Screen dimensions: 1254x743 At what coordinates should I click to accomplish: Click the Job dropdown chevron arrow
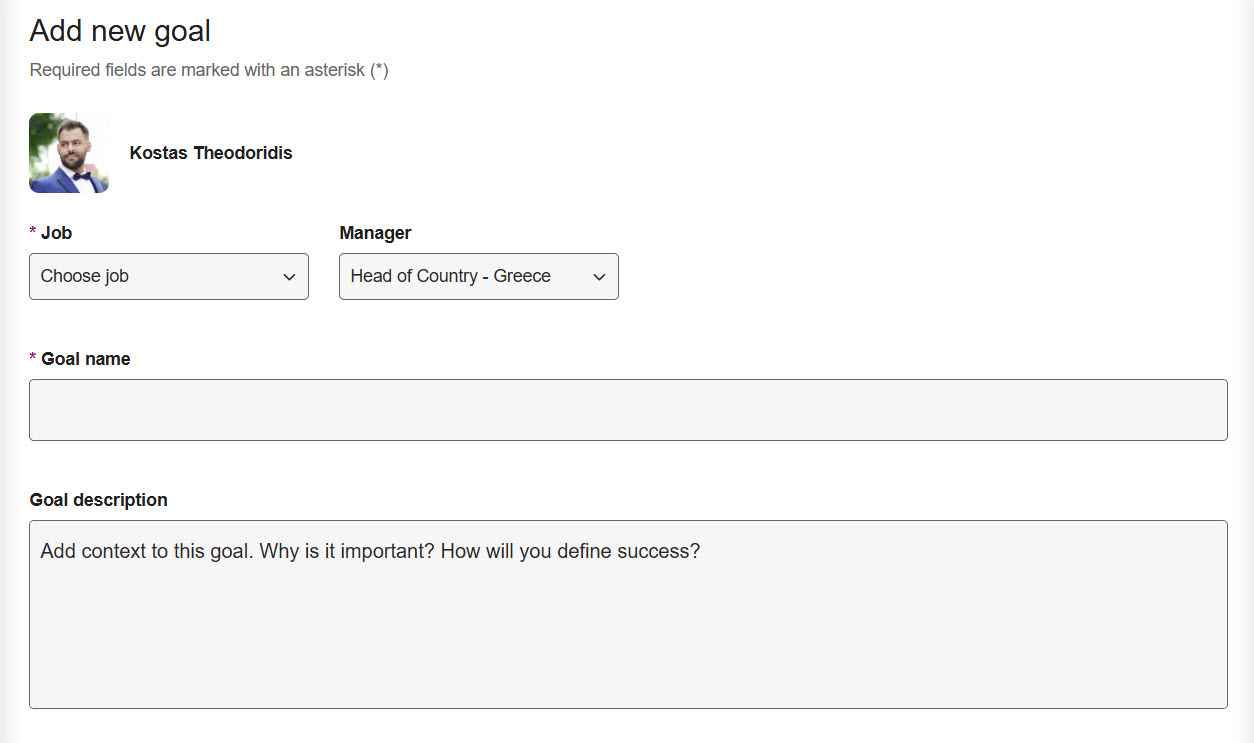(289, 277)
